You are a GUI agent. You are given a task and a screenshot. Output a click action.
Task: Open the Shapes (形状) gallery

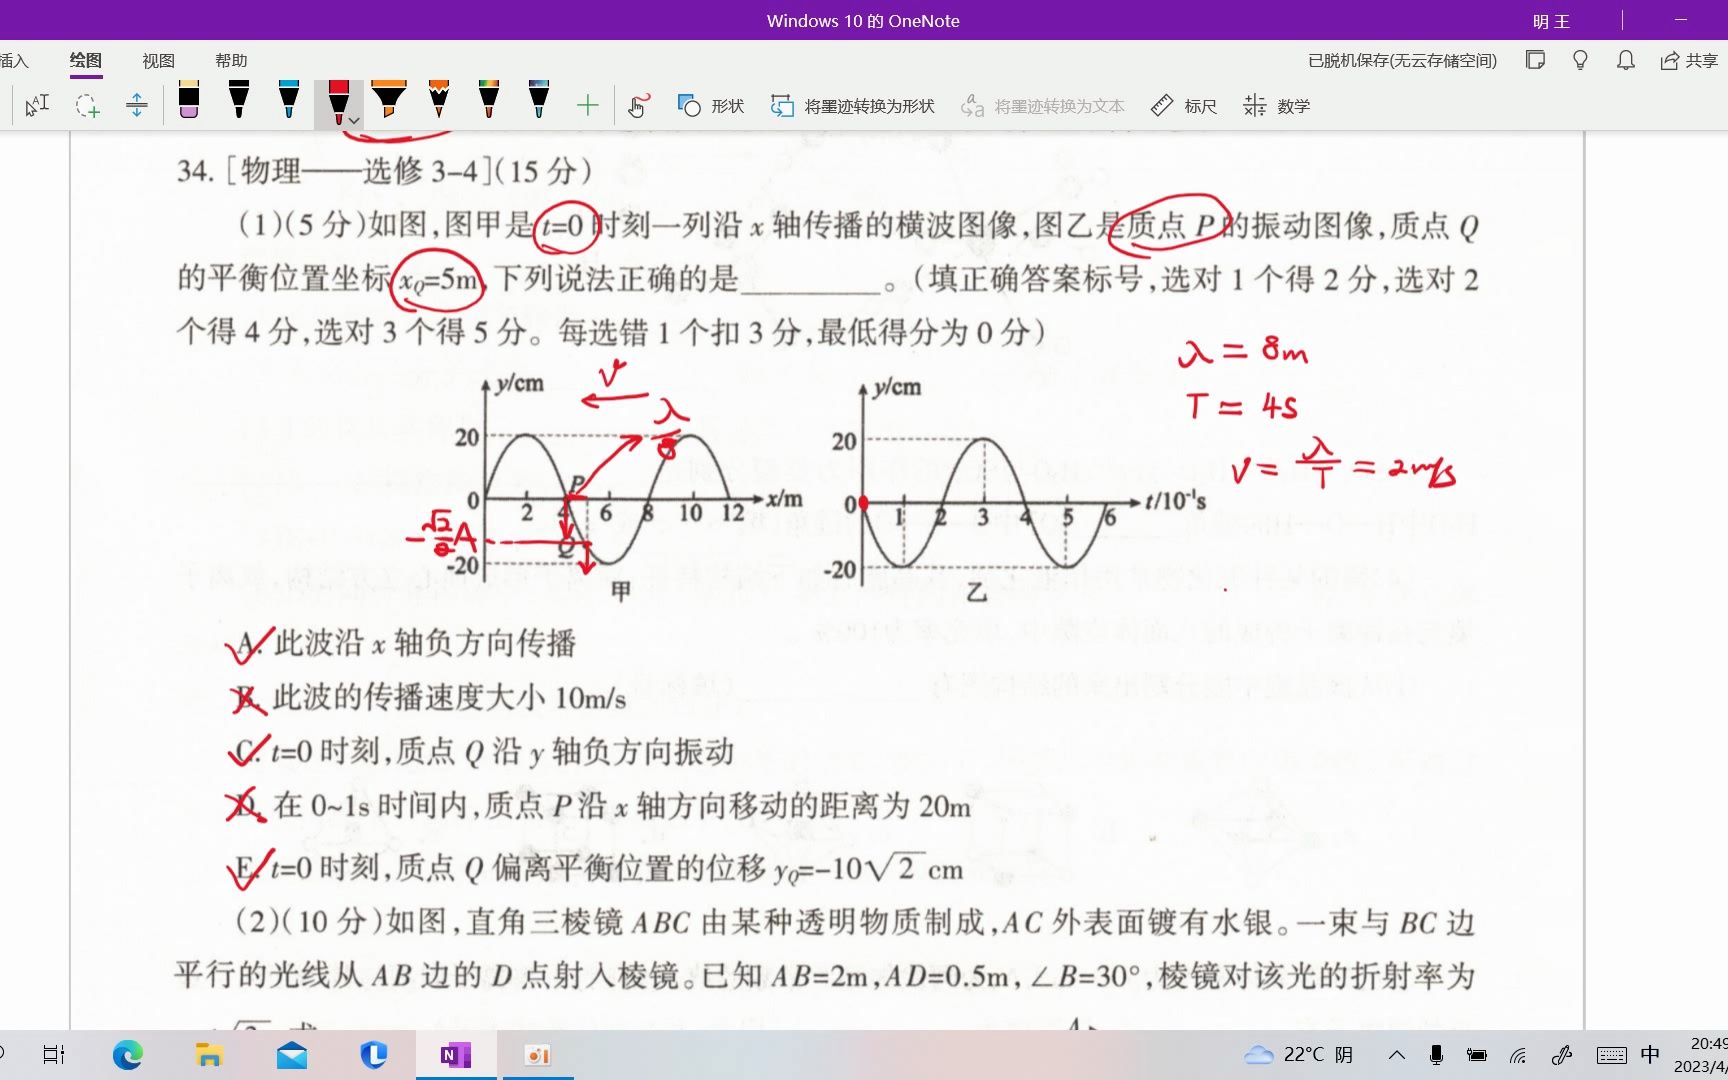pyautogui.click(x=711, y=105)
